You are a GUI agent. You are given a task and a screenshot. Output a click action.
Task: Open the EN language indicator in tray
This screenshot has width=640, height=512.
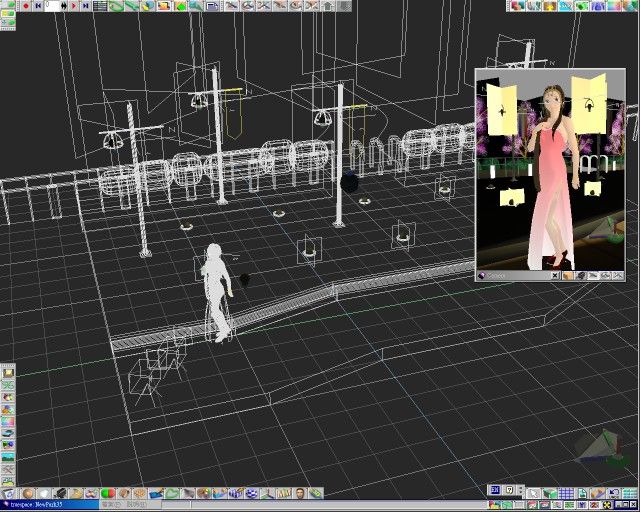coord(494,489)
